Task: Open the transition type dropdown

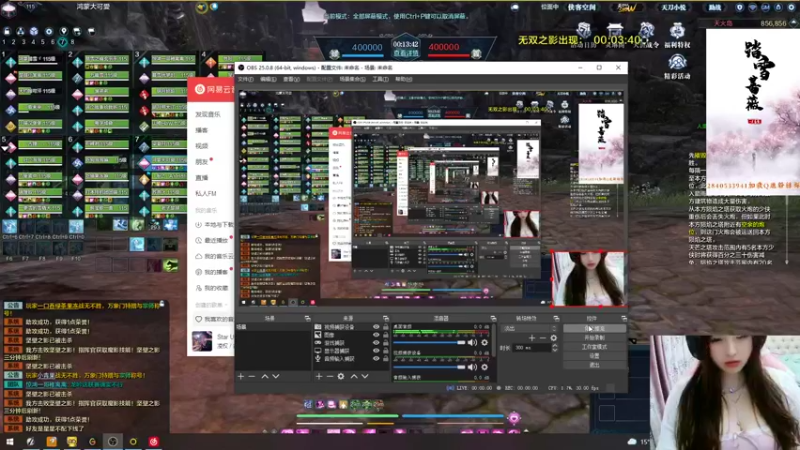Action: 529,329
